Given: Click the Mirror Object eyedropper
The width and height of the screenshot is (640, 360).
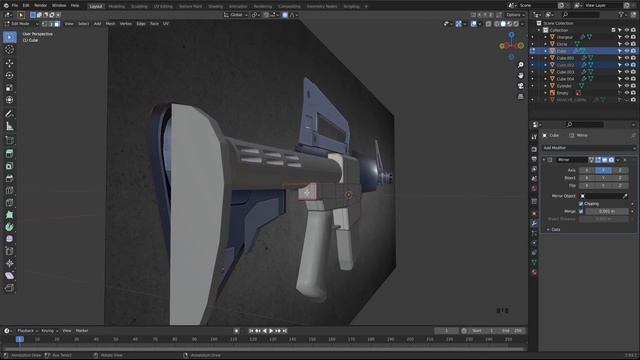Looking at the screenshot, I should tap(625, 196).
